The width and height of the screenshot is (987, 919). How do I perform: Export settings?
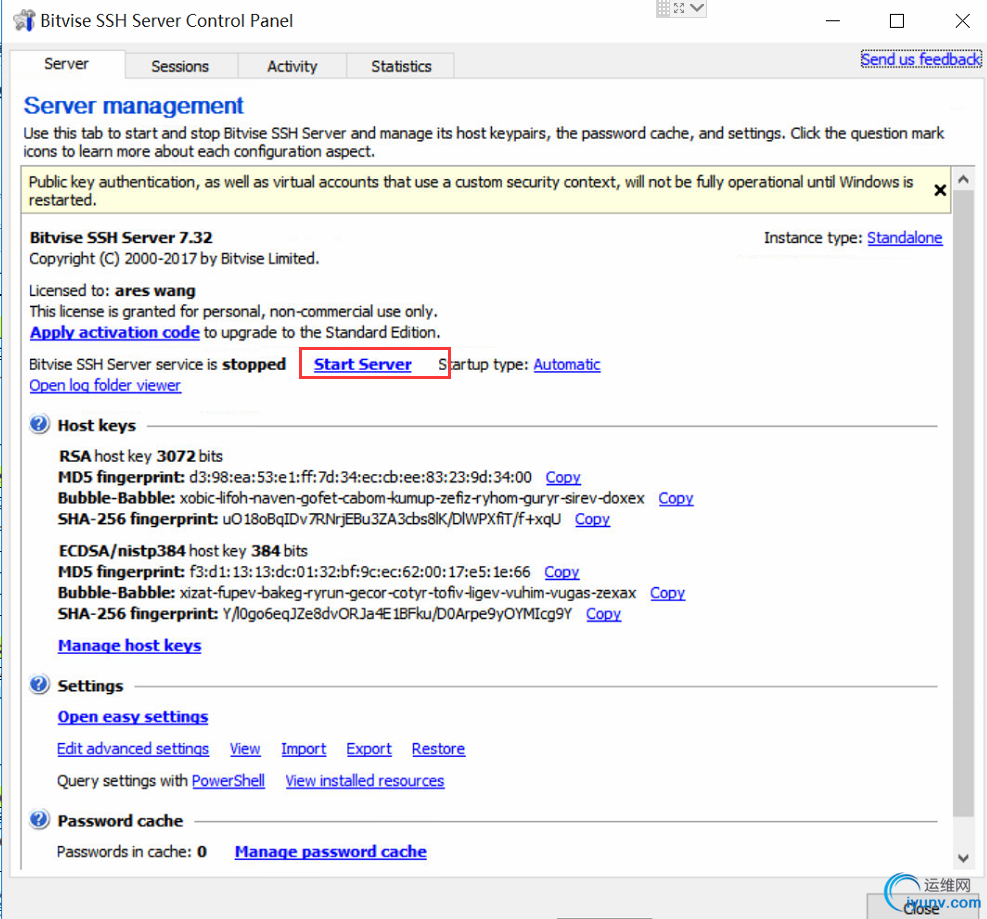(369, 749)
